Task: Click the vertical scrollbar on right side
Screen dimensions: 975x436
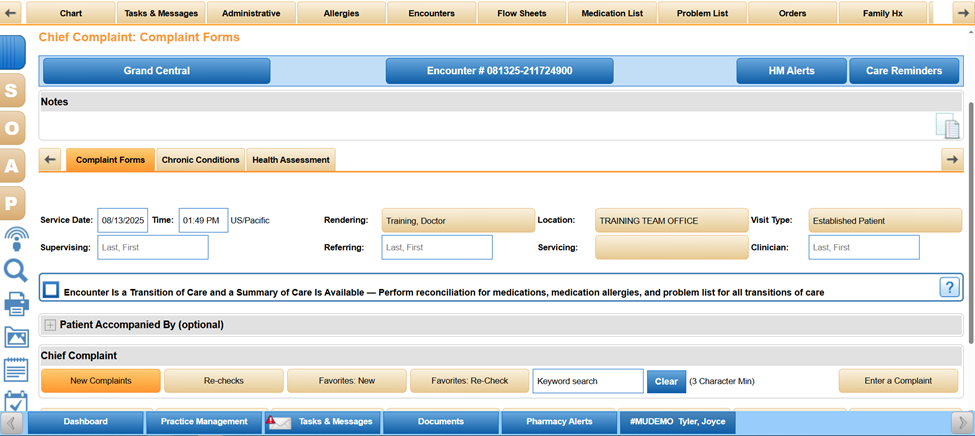Action: coord(969,200)
